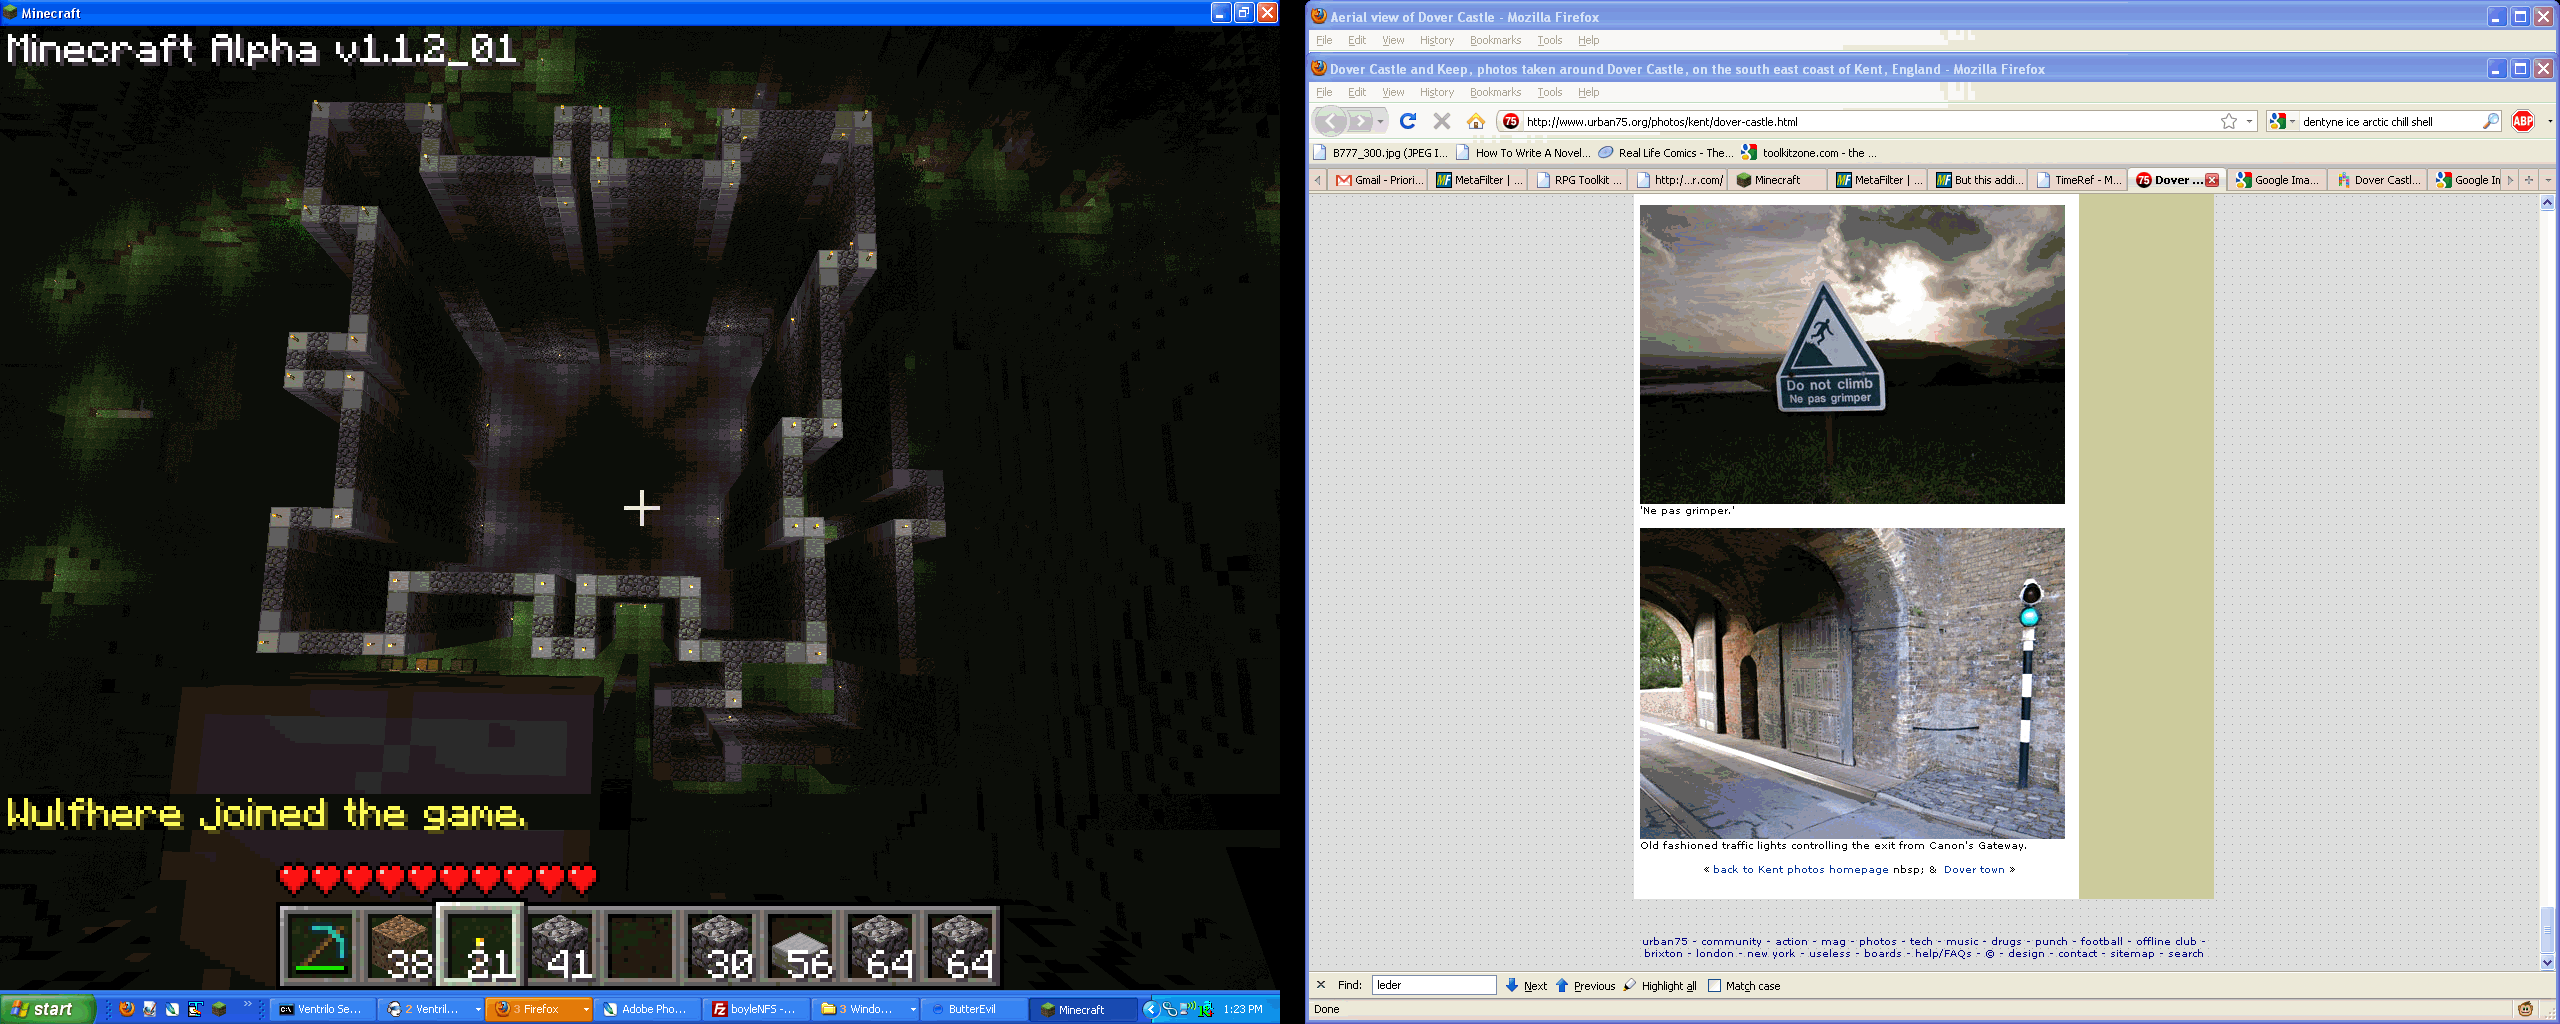Reload the Dover Castle page
This screenshot has height=1024, width=2560.
tap(1408, 121)
